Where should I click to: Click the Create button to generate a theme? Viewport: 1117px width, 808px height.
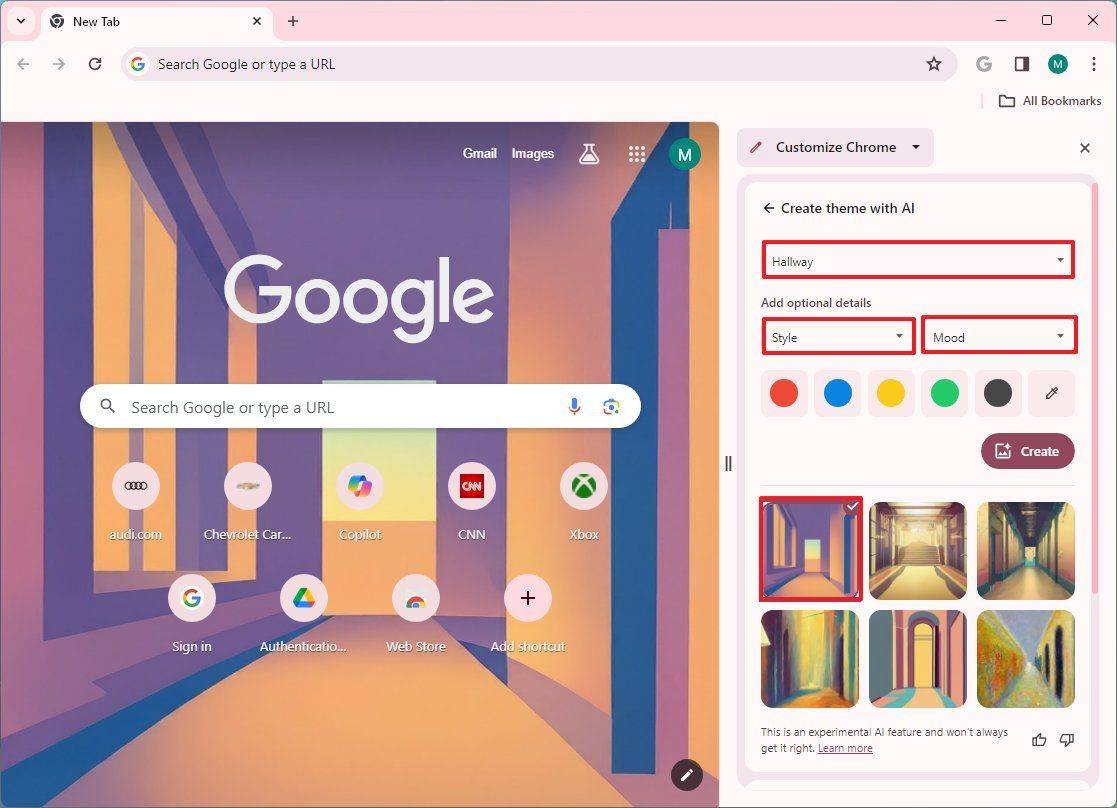[x=1028, y=451]
